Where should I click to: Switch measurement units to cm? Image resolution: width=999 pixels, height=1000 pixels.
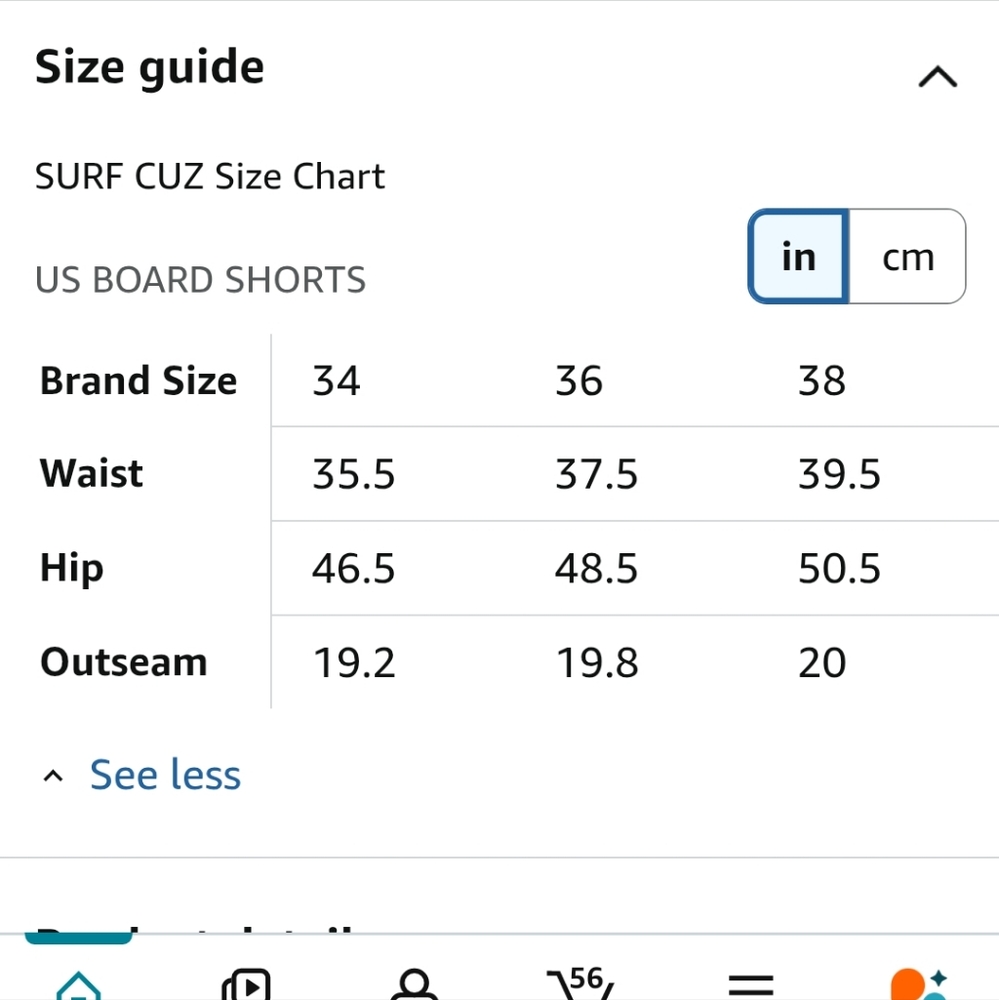pyautogui.click(x=906, y=257)
